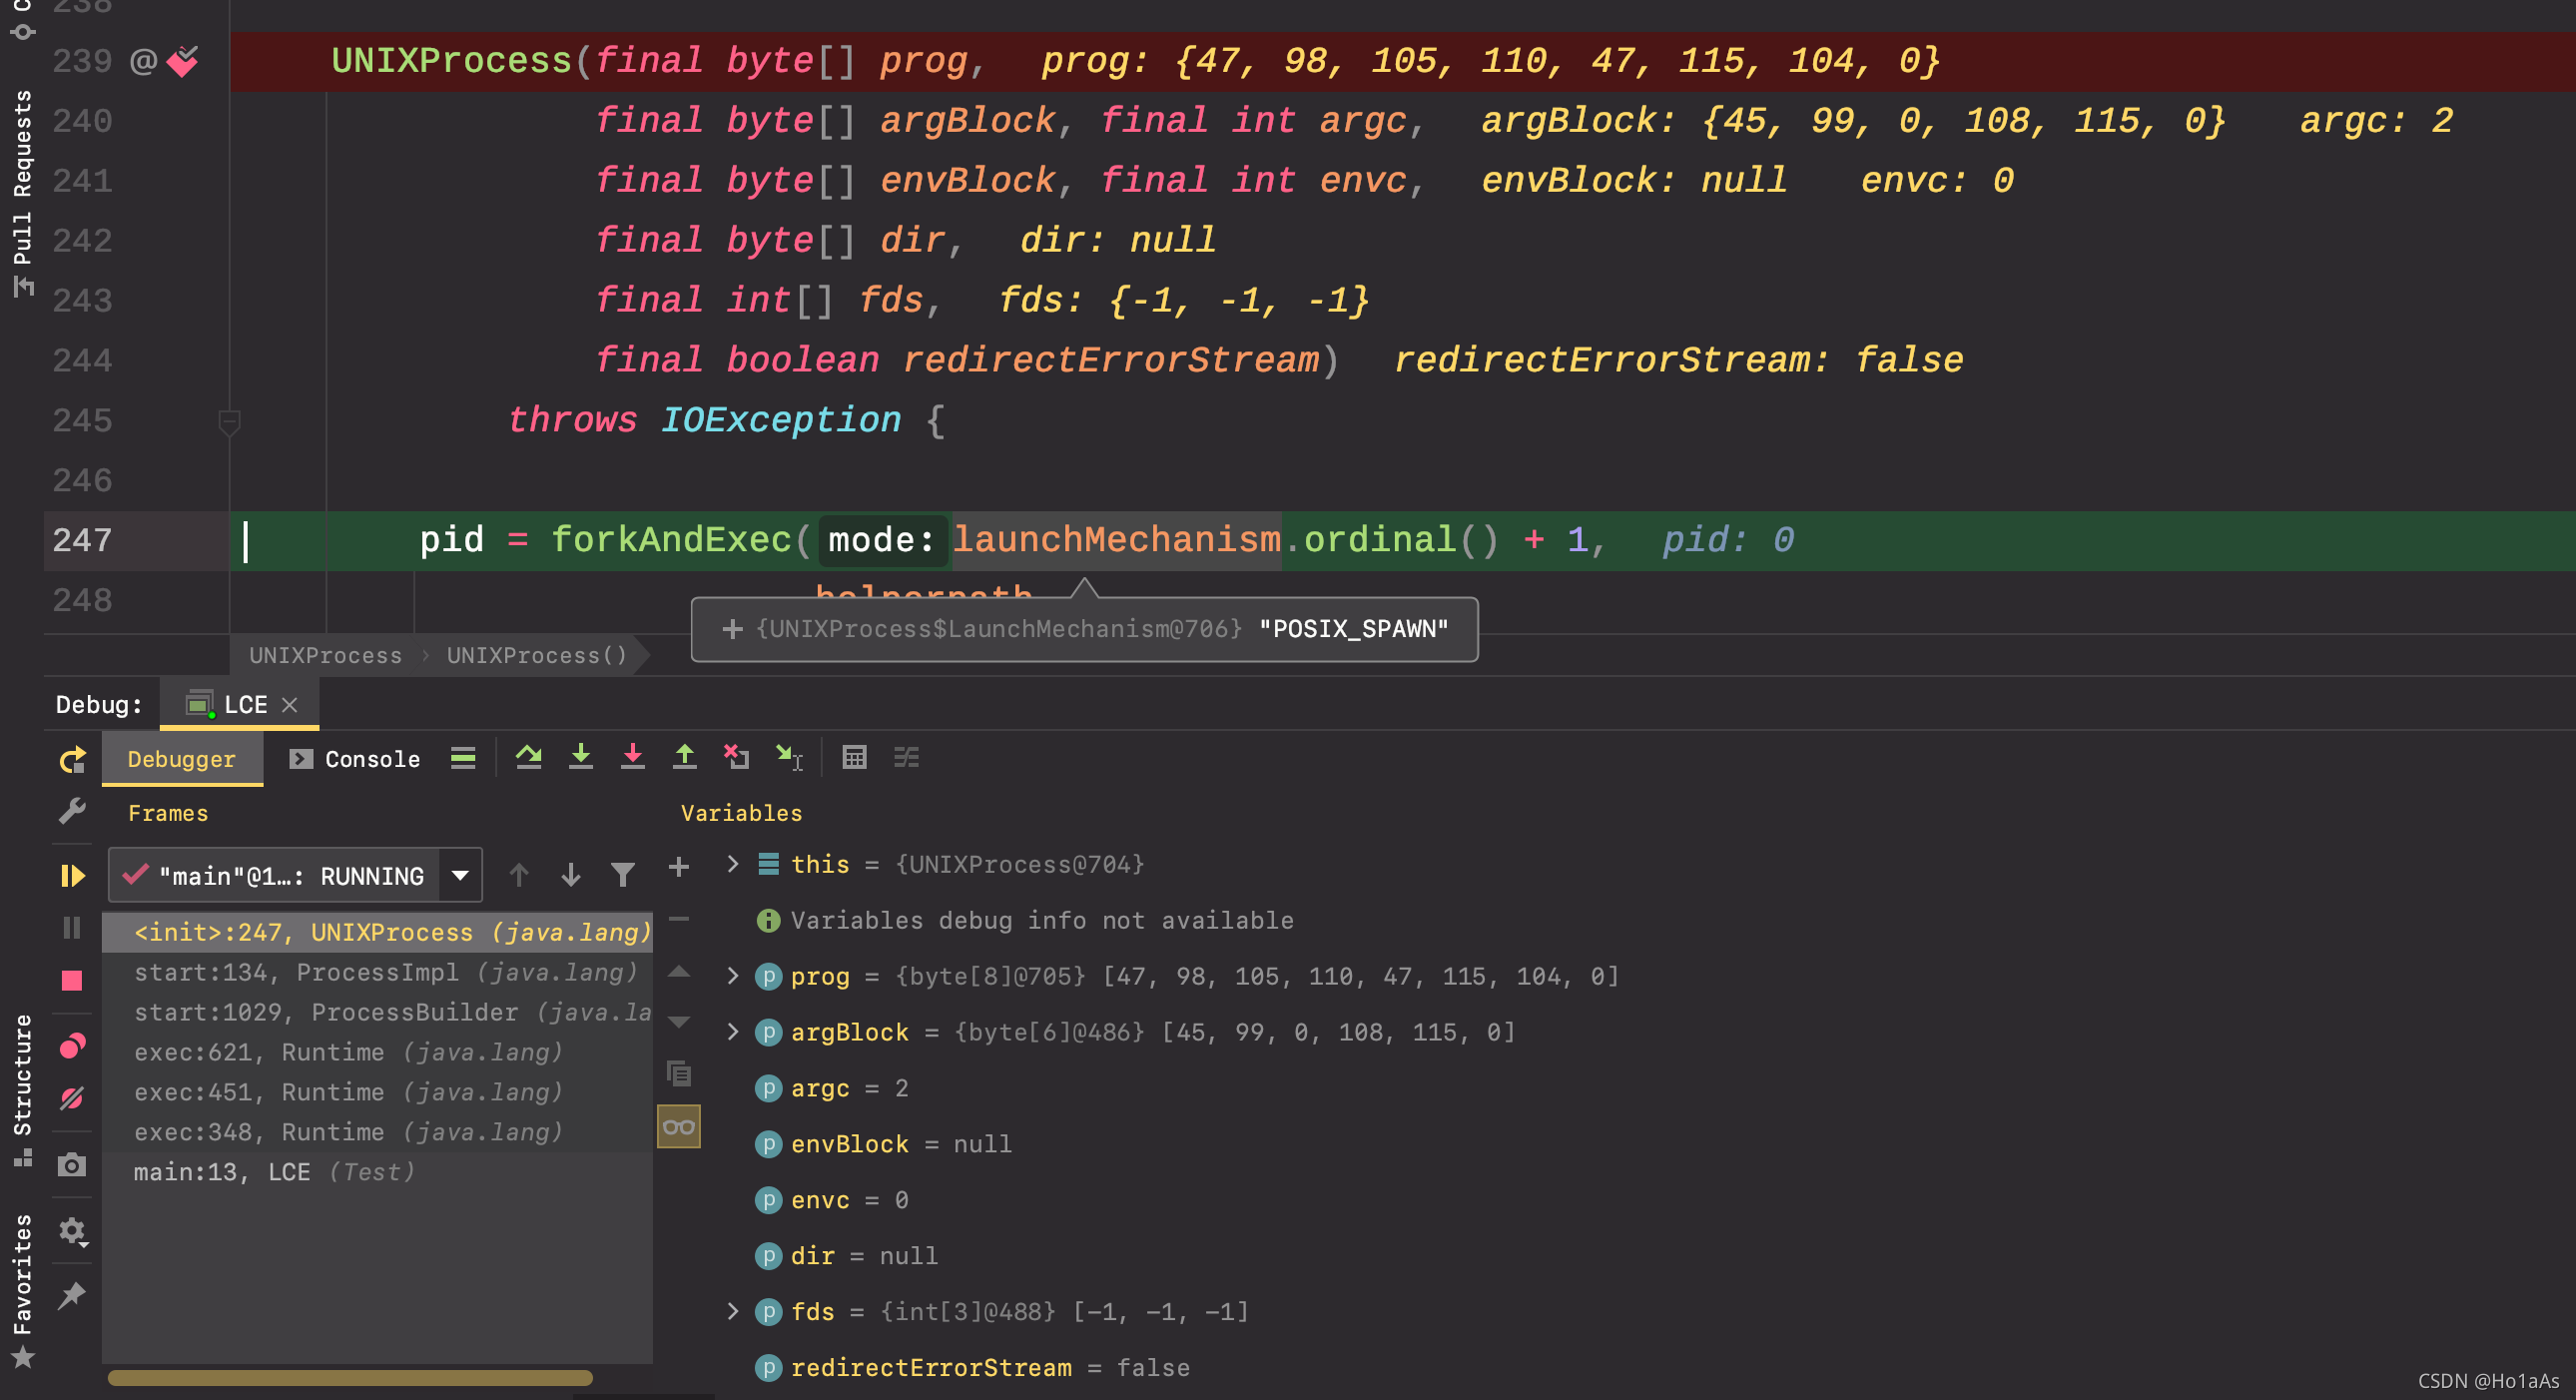Toggle Mute Breakpoints
Viewport: 2576px width, 1400px height.
[72, 1098]
